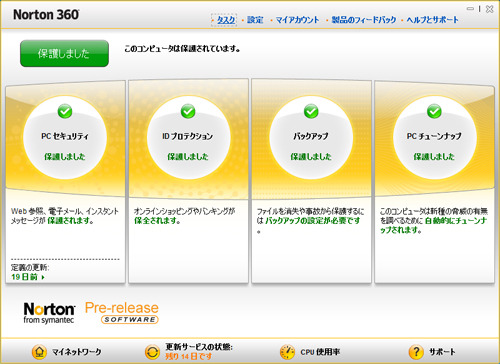Click the update service refresh icon
Screen dimensions: 500x364
pos(152,352)
